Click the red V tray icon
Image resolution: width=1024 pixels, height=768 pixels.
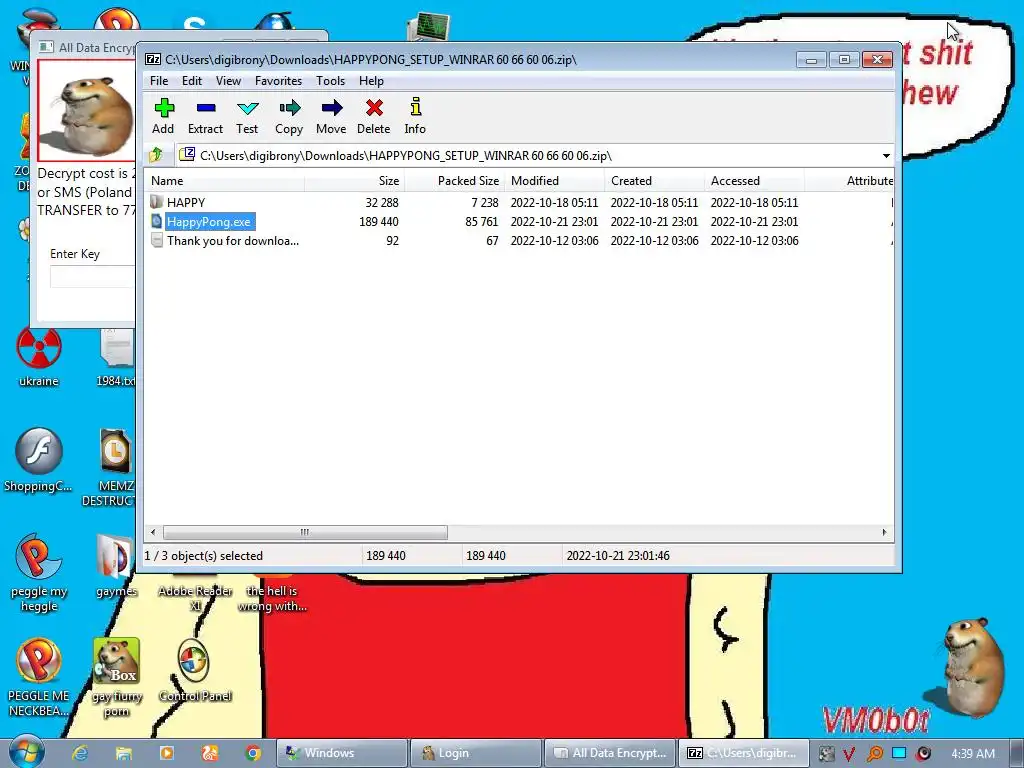[x=849, y=754]
